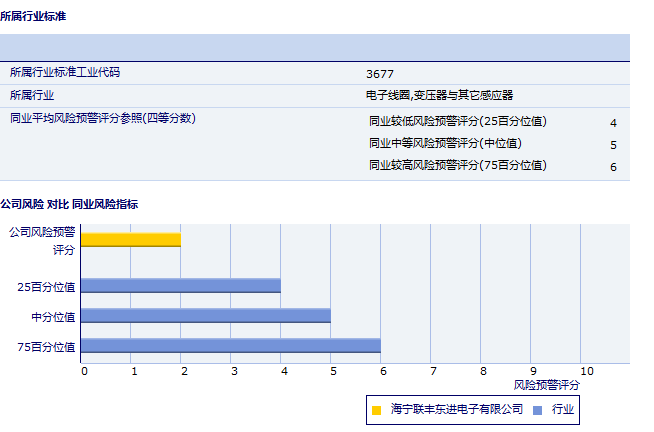Click the 25百分位值 chart axis label
Viewport: 654px width, 432px height.
46,287
